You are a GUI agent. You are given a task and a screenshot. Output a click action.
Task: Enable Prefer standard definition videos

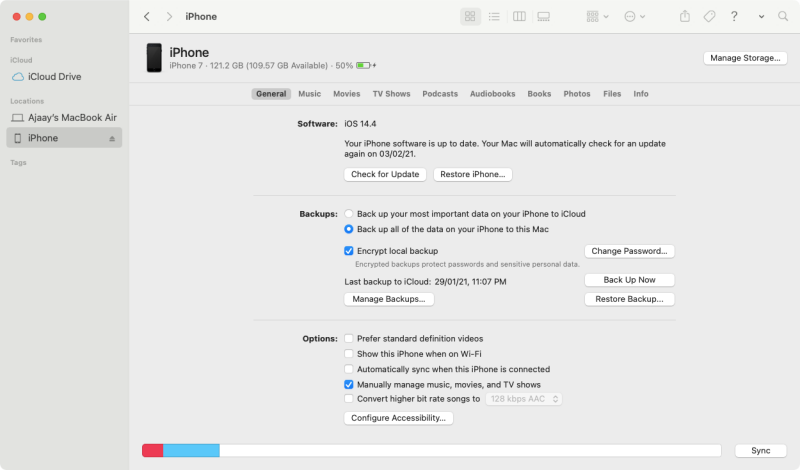[x=349, y=339]
